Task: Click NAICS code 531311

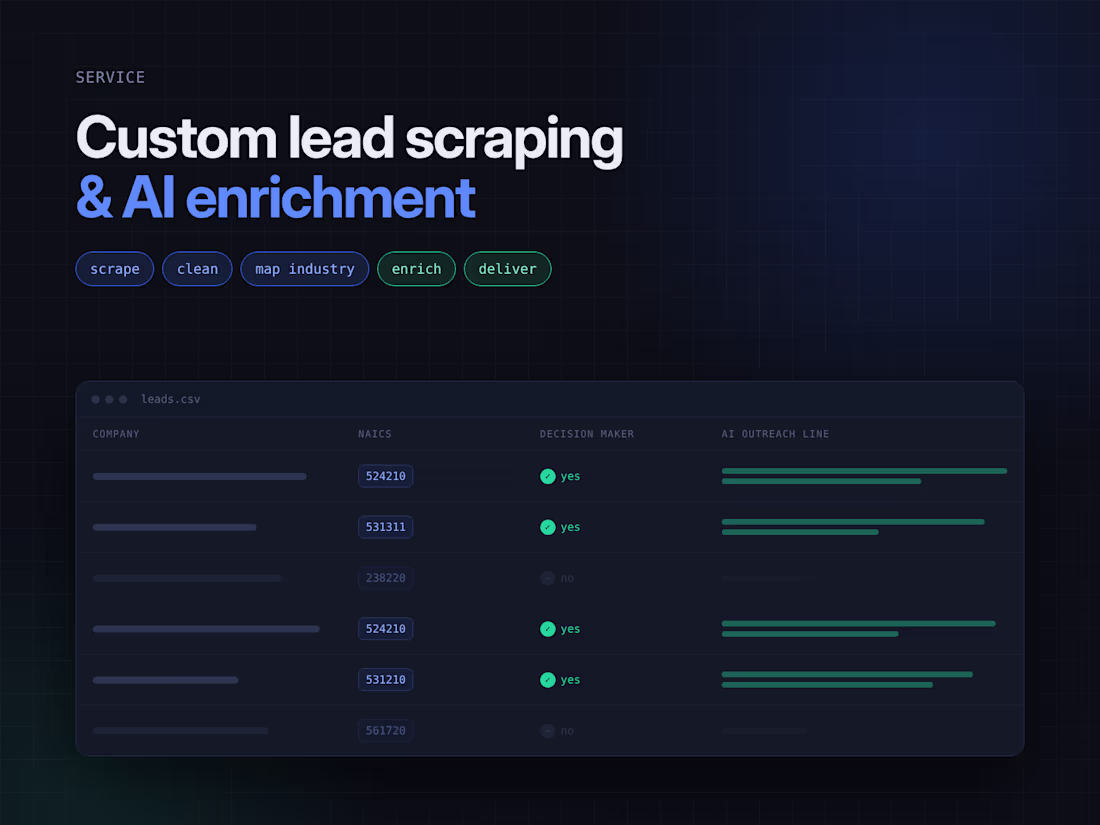Action: pos(385,527)
